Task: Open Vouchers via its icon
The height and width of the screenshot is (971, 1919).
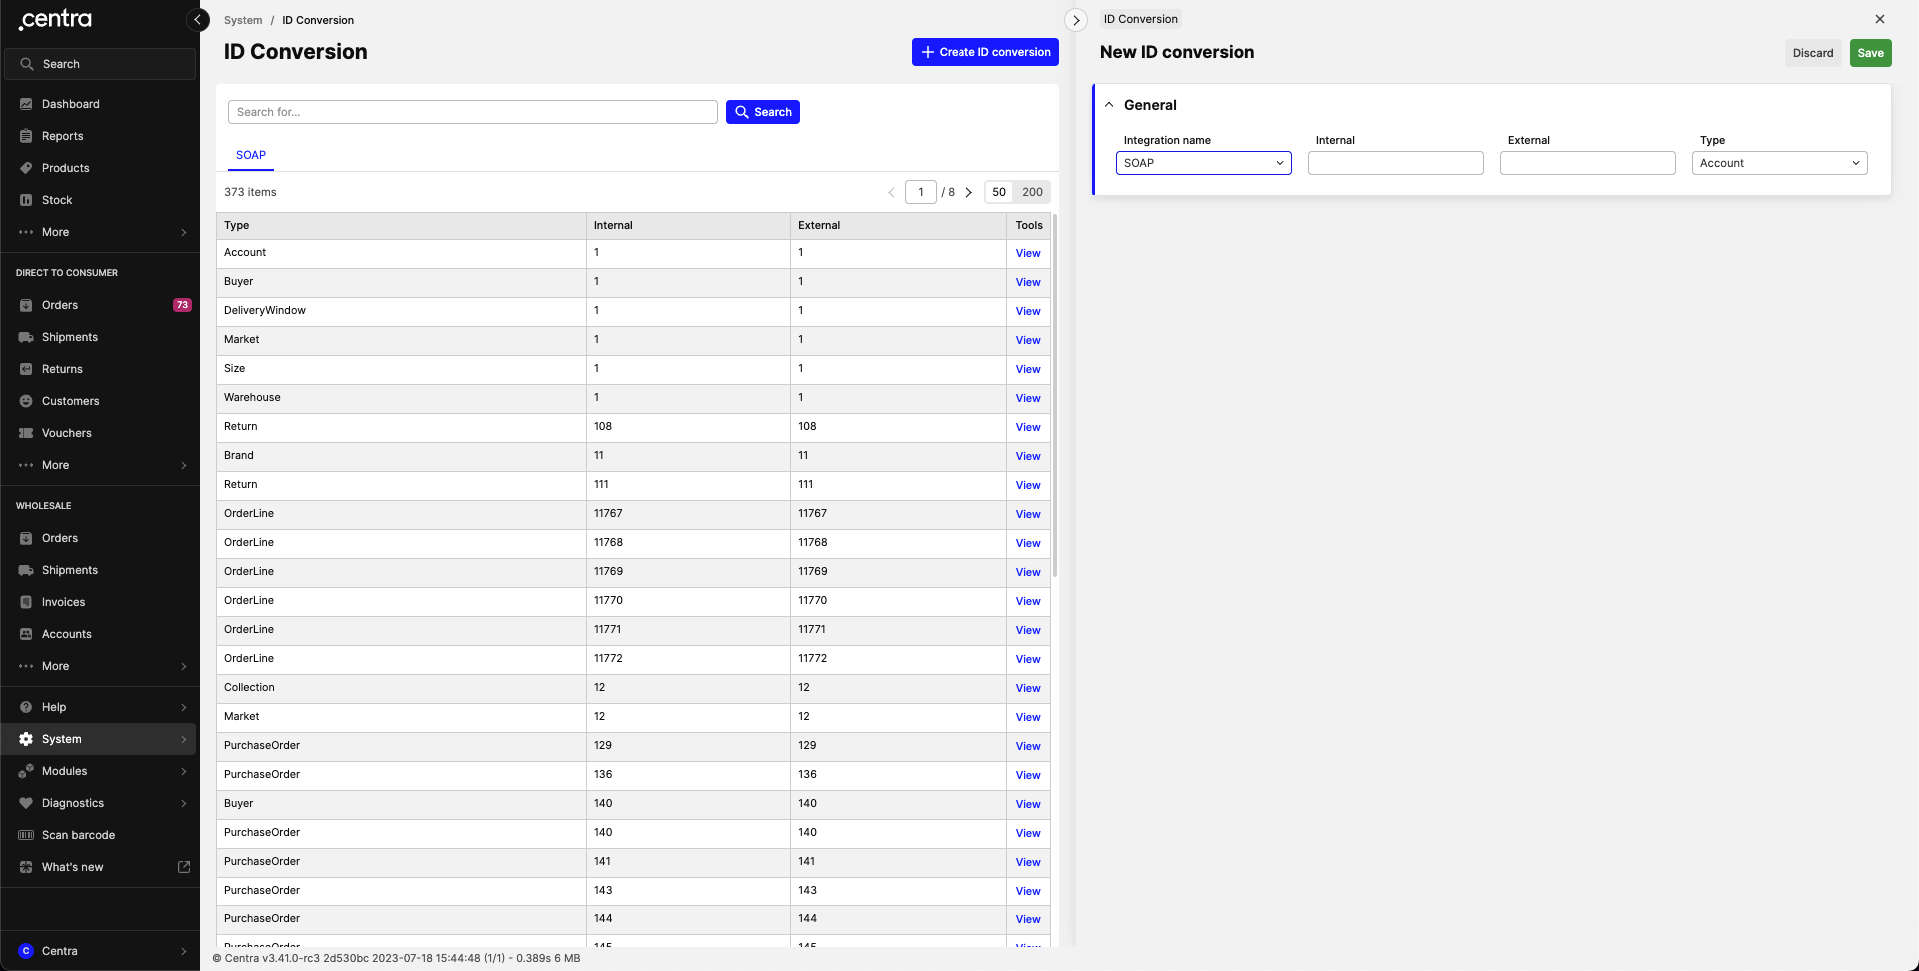Action: tap(26, 433)
